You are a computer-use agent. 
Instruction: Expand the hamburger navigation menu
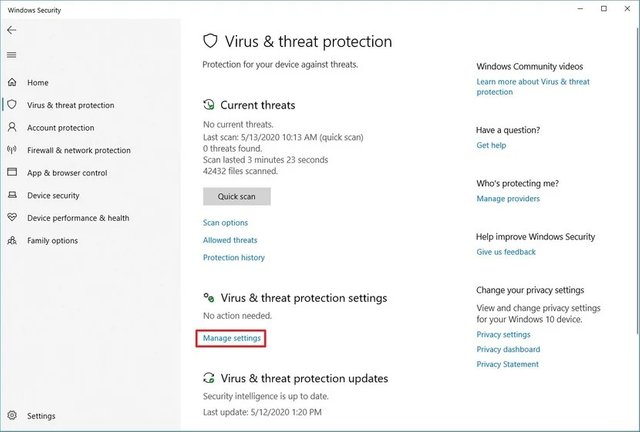[x=11, y=54]
